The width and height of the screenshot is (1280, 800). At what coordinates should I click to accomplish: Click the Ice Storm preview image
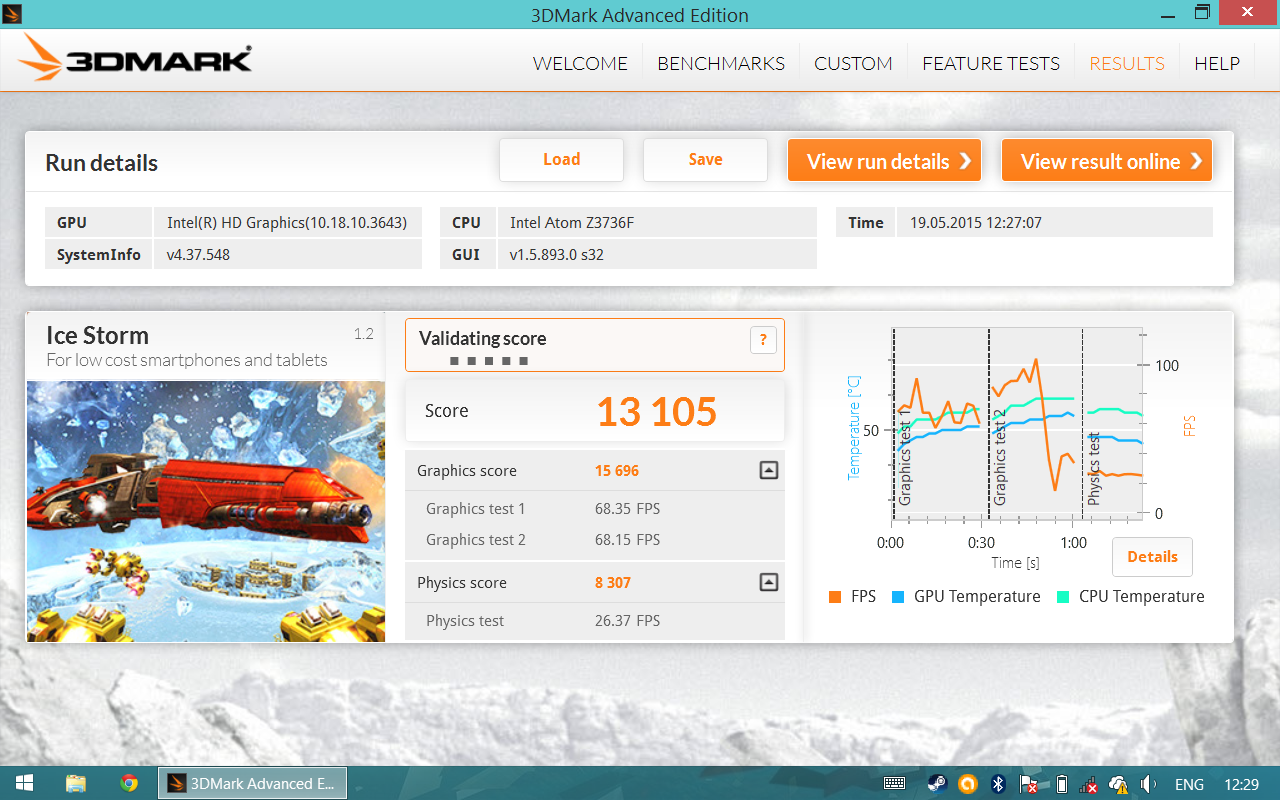(x=206, y=510)
